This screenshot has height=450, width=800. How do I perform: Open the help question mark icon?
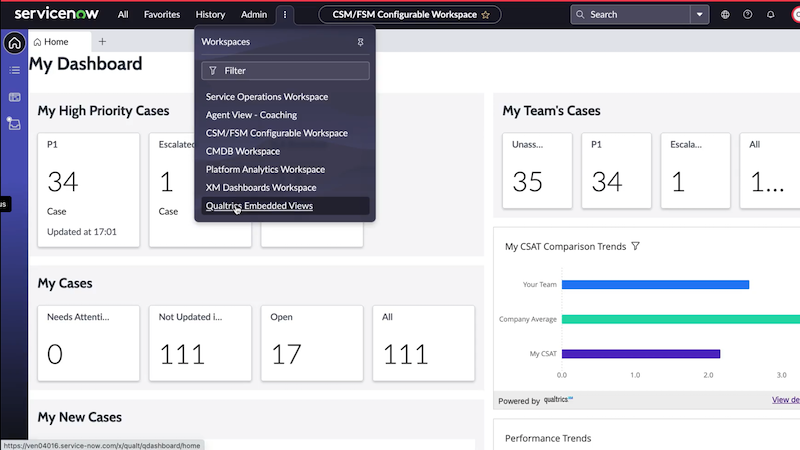[747, 15]
